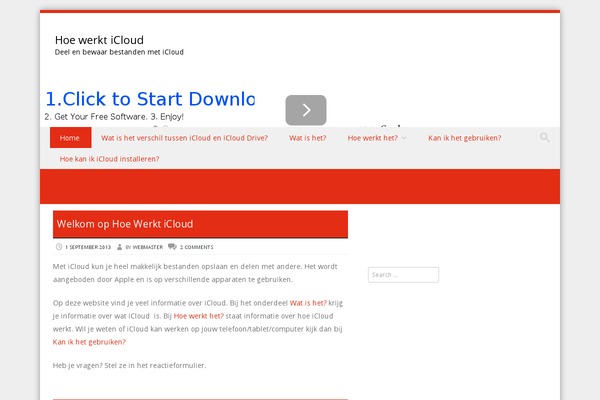Open the Home menu item
Viewport: 600px width, 400px height.
[70, 138]
